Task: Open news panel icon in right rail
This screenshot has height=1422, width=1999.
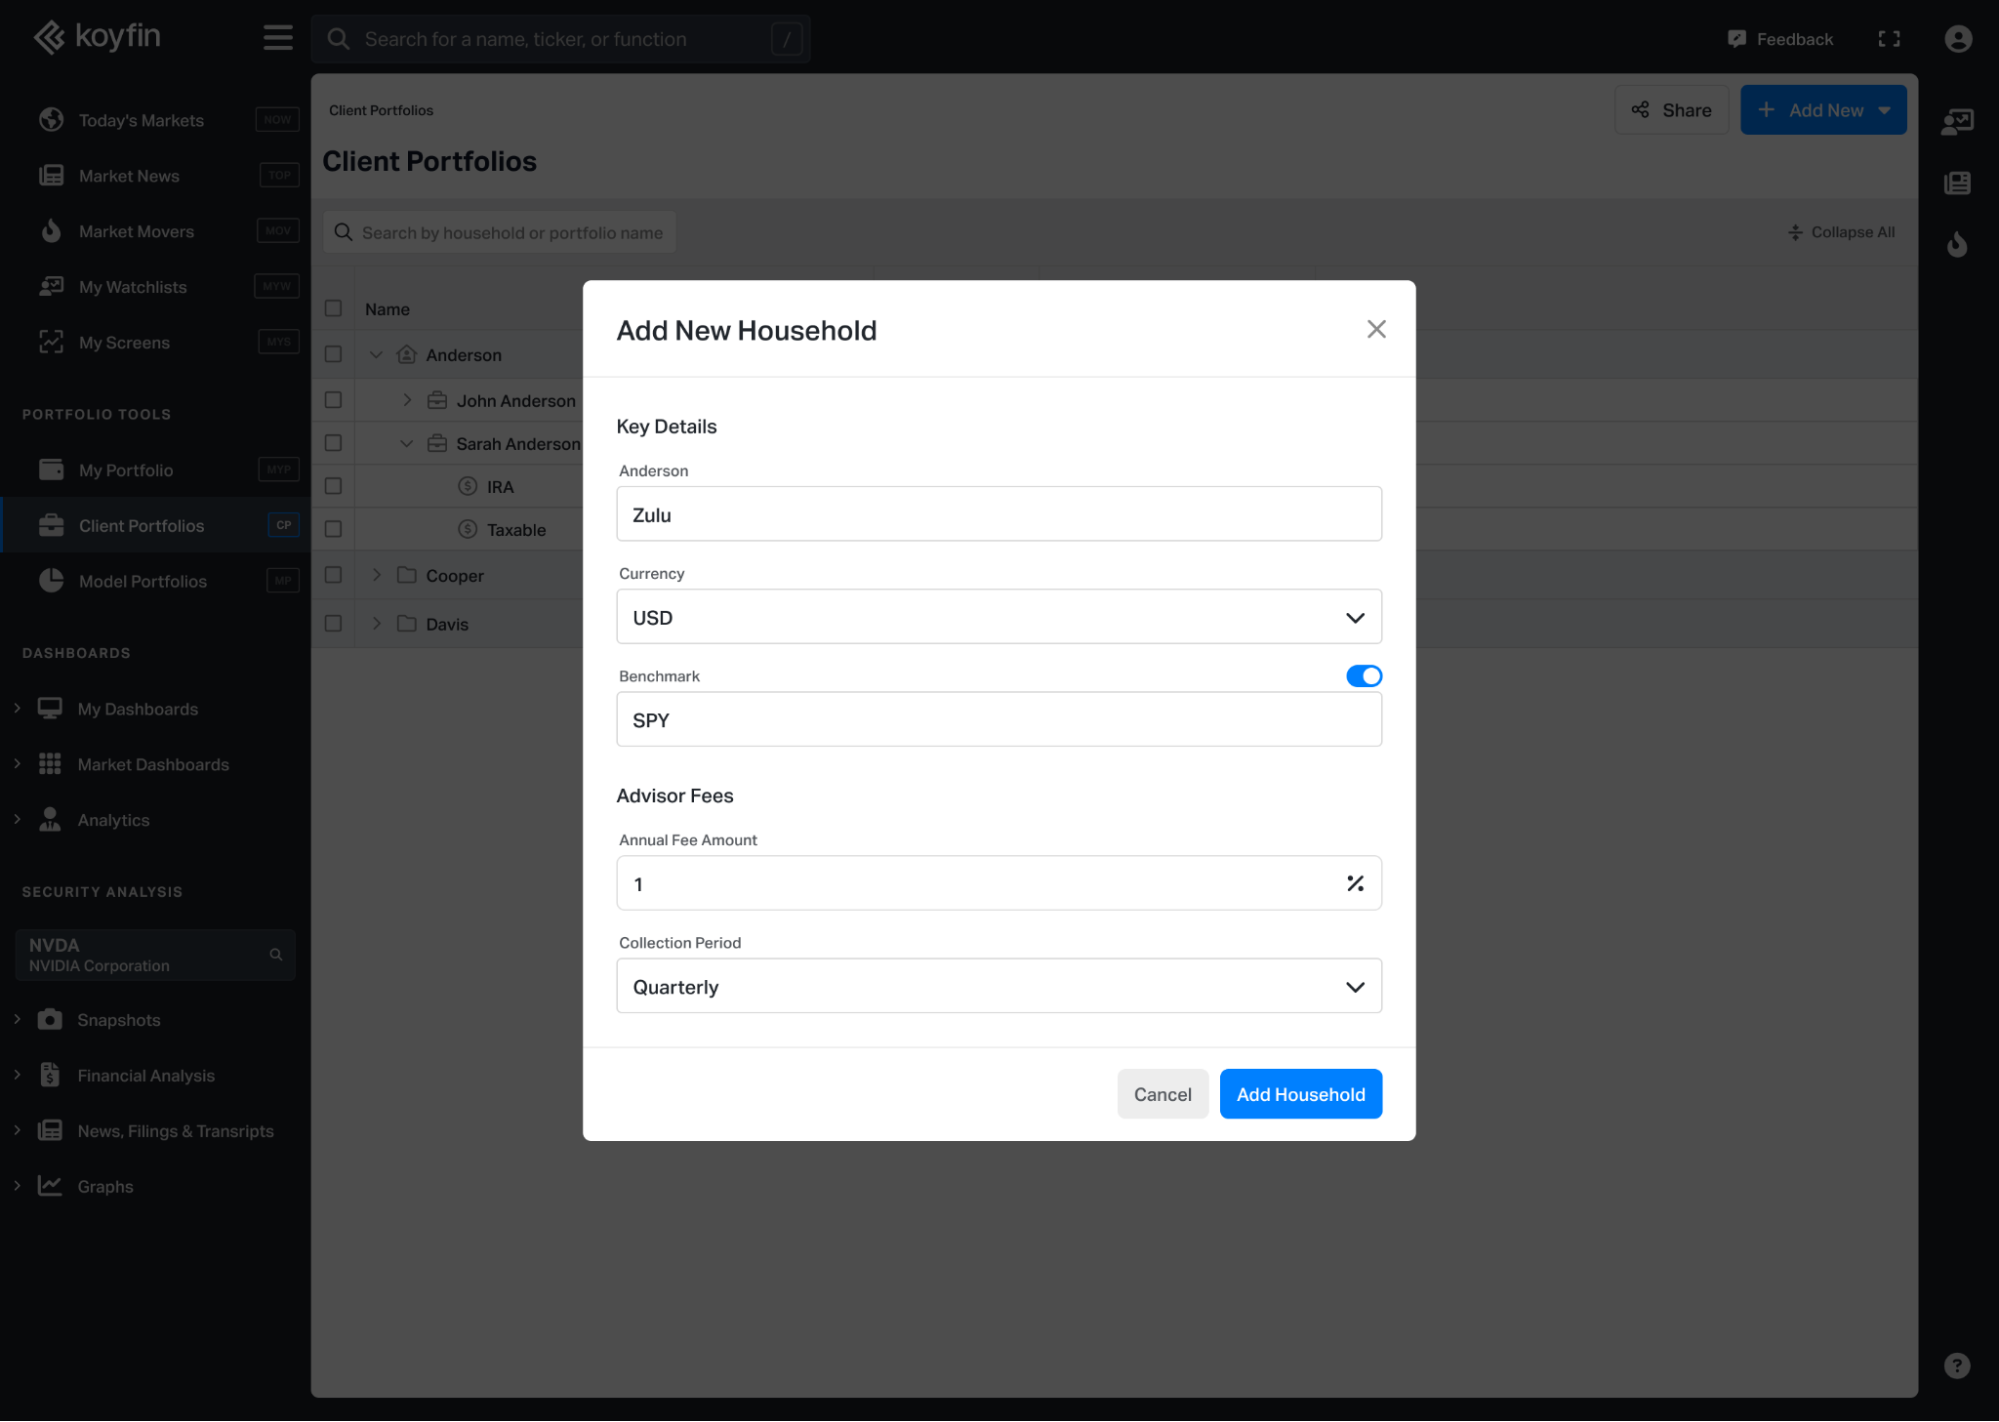Action: coord(1956,183)
